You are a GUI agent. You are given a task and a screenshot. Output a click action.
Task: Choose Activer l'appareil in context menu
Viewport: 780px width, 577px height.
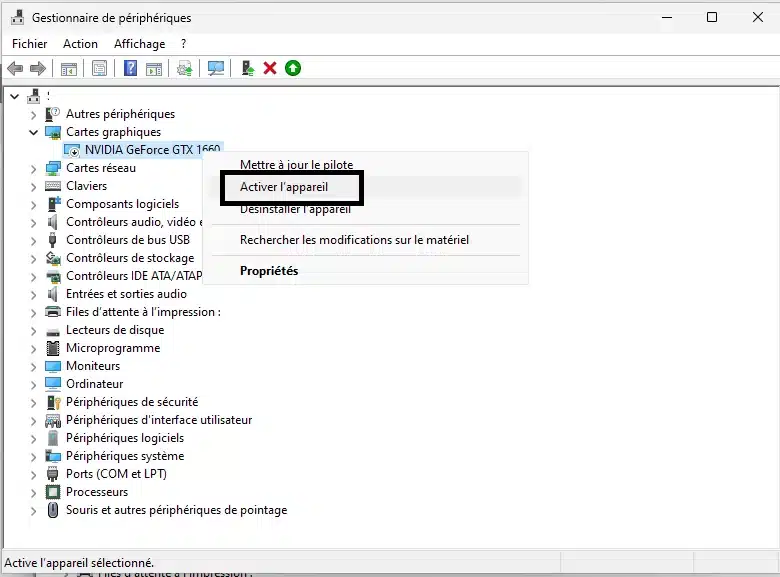tap(284, 187)
